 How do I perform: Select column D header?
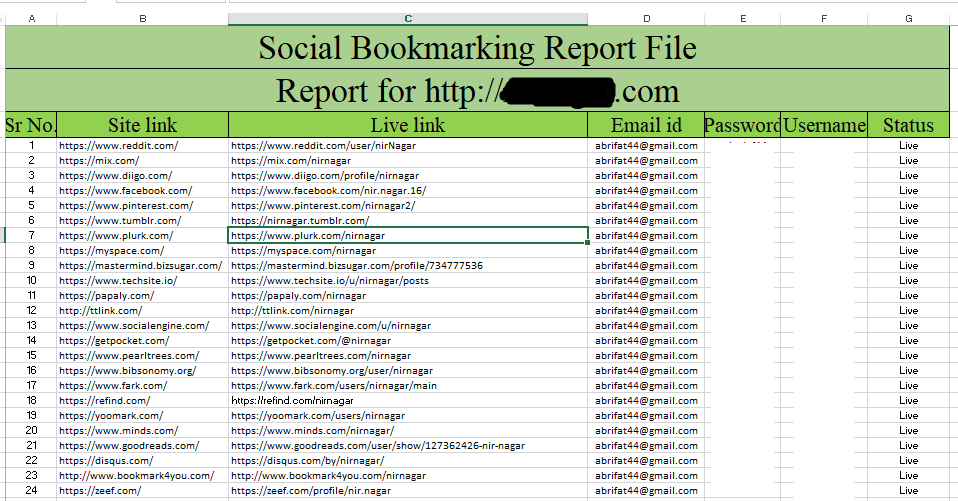[646, 19]
